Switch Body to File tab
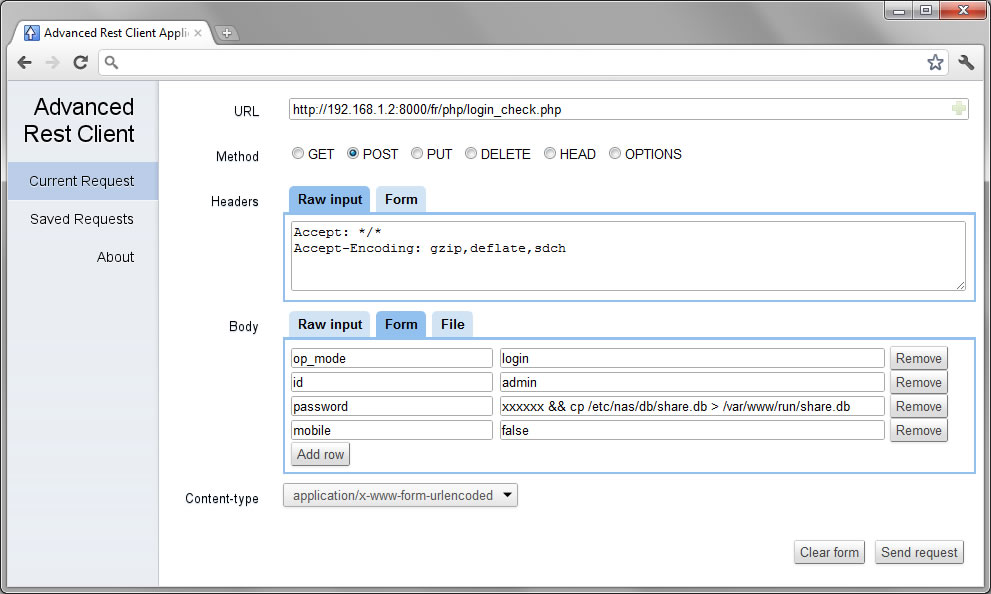The height and width of the screenshot is (594, 991). (x=453, y=325)
